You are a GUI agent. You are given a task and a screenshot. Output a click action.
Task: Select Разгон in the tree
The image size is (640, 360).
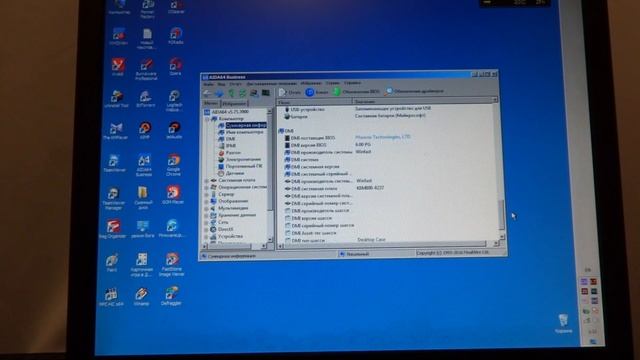tap(233, 153)
